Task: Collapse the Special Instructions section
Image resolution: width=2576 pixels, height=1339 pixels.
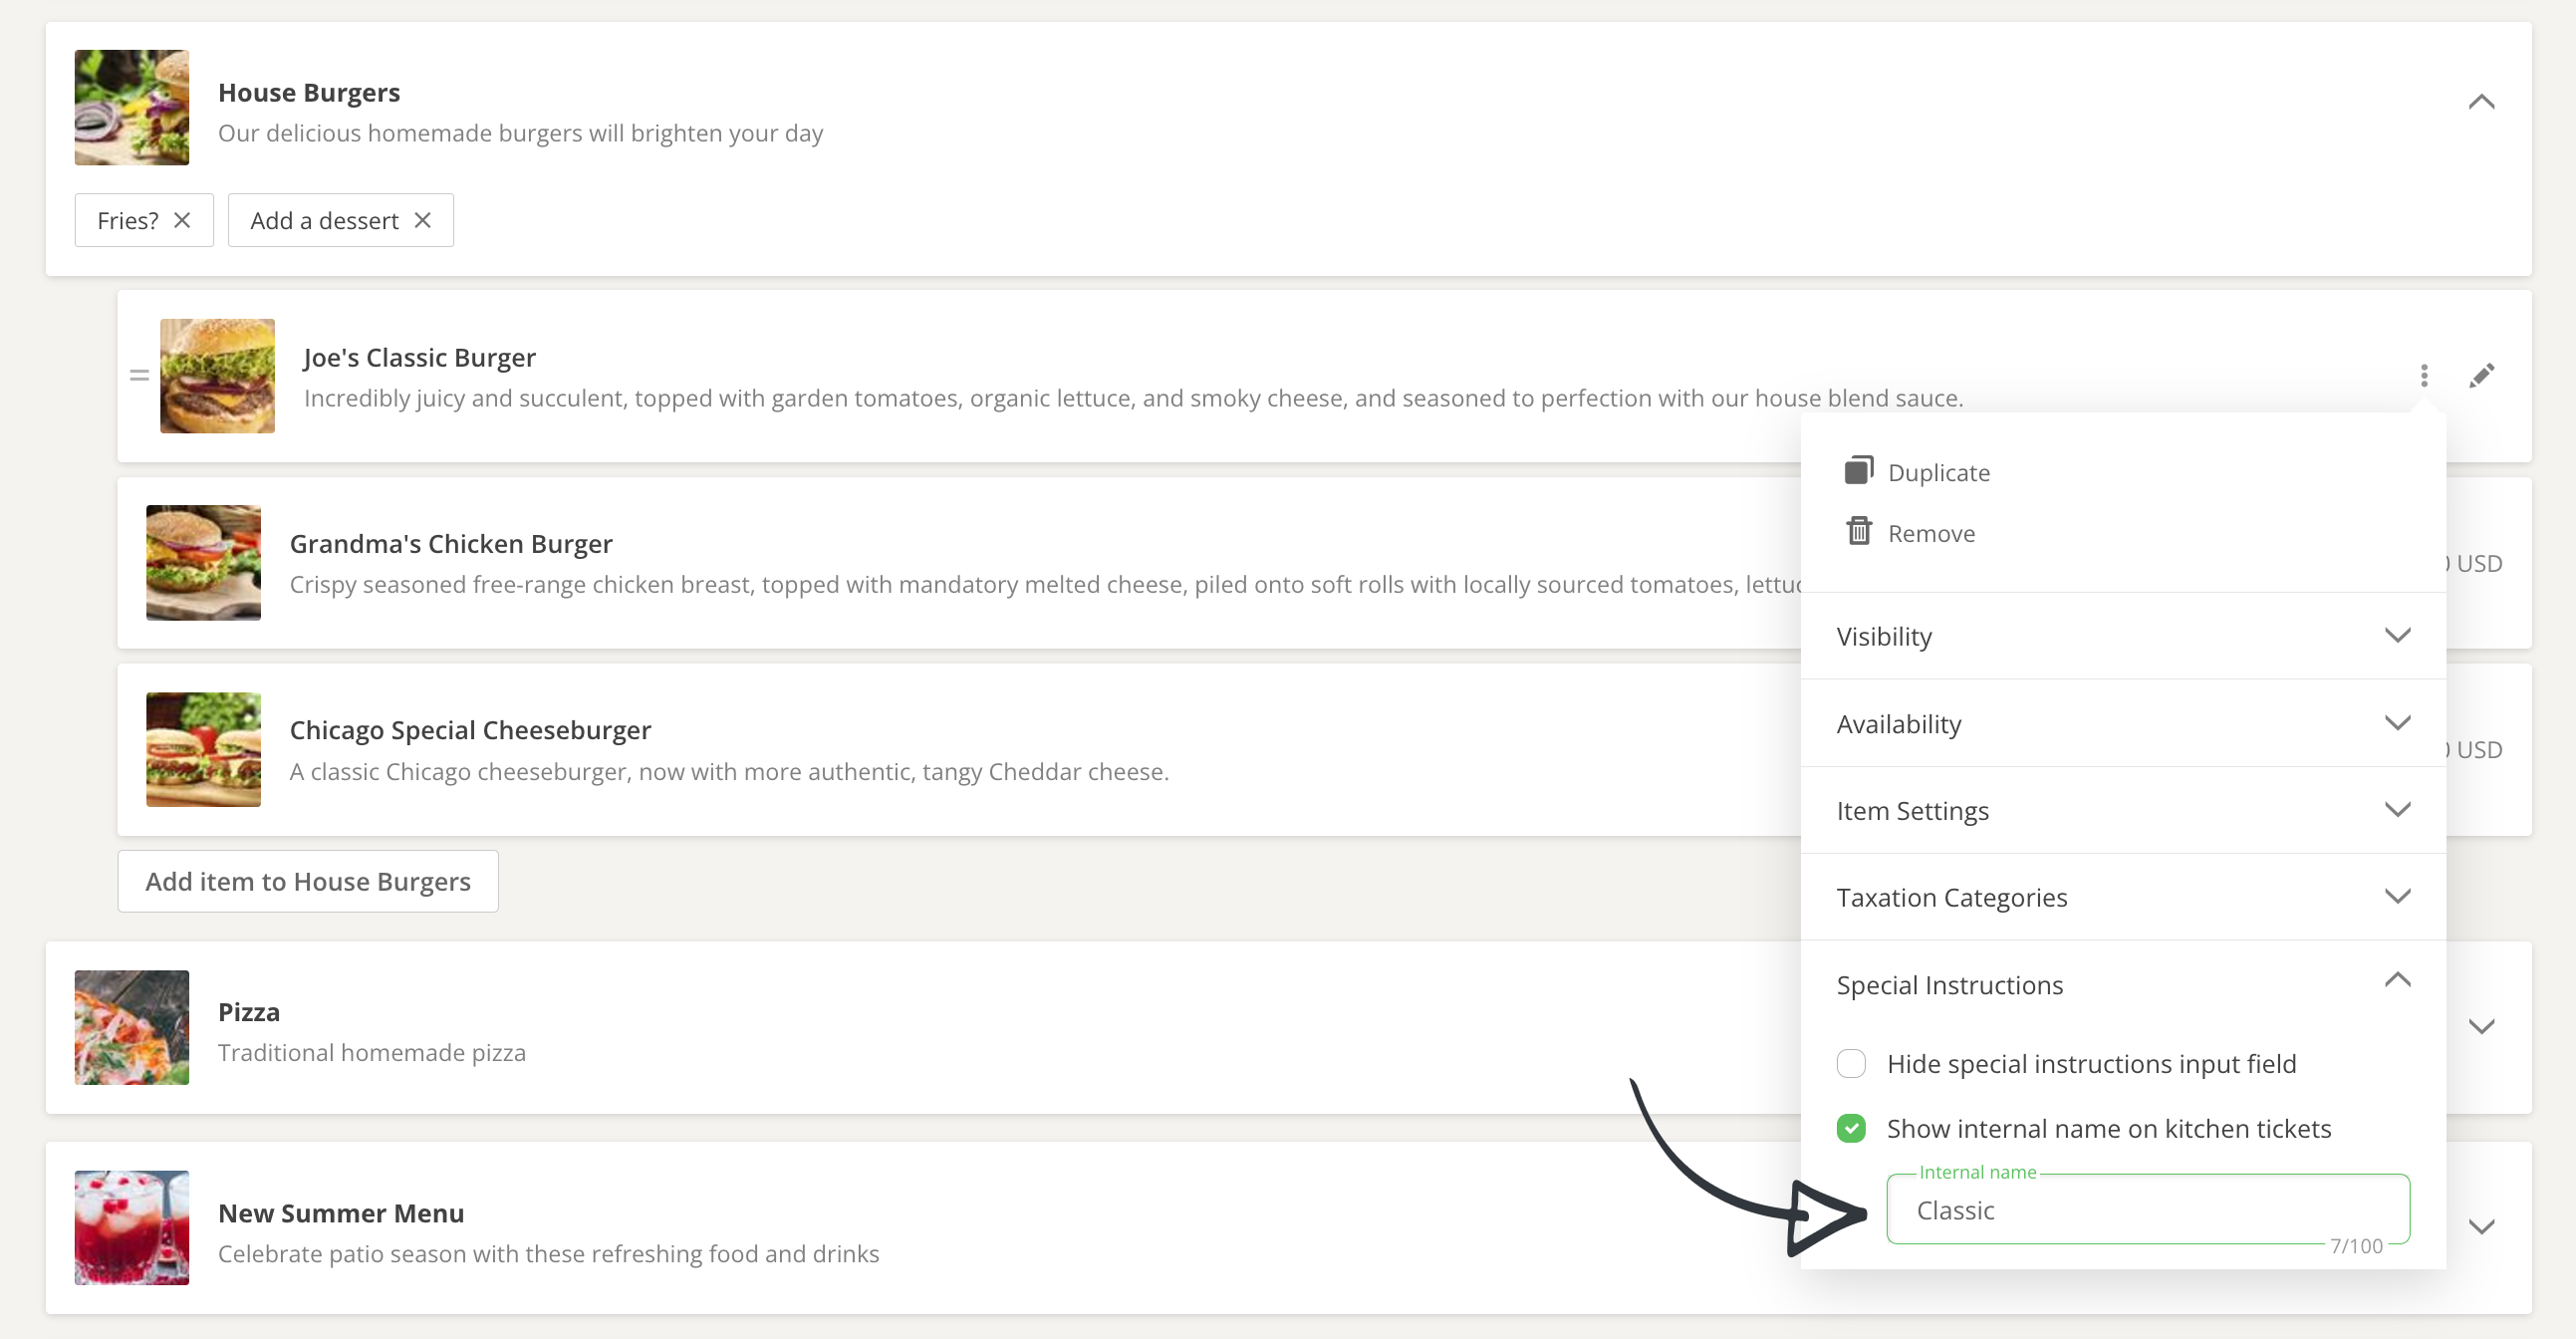Action: [2397, 981]
